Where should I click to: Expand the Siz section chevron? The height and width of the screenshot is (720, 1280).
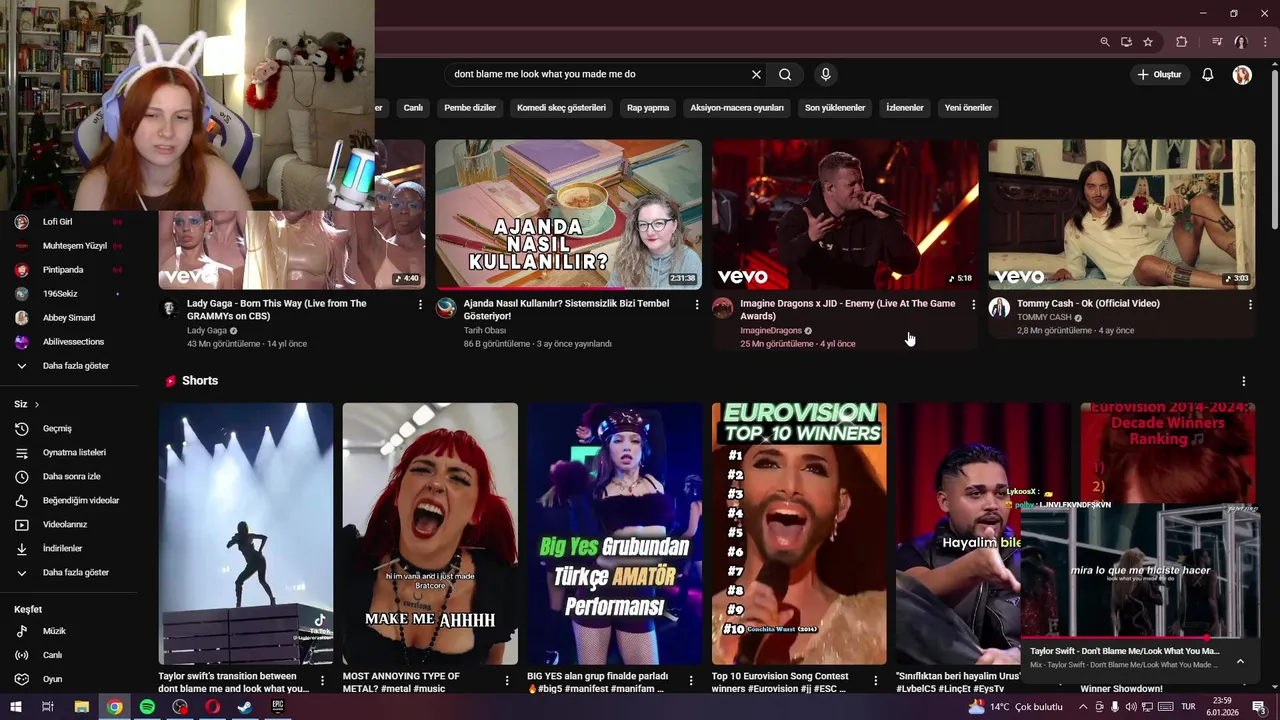pyautogui.click(x=37, y=404)
